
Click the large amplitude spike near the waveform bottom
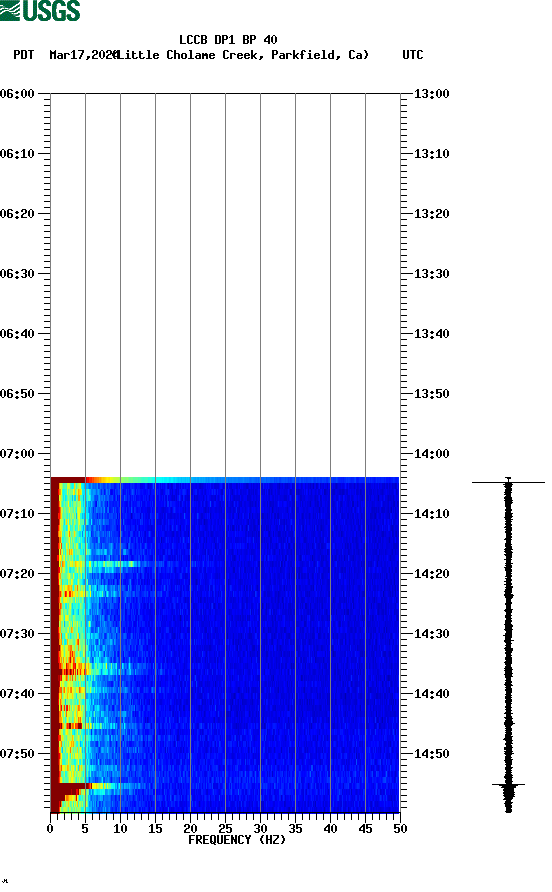point(508,785)
